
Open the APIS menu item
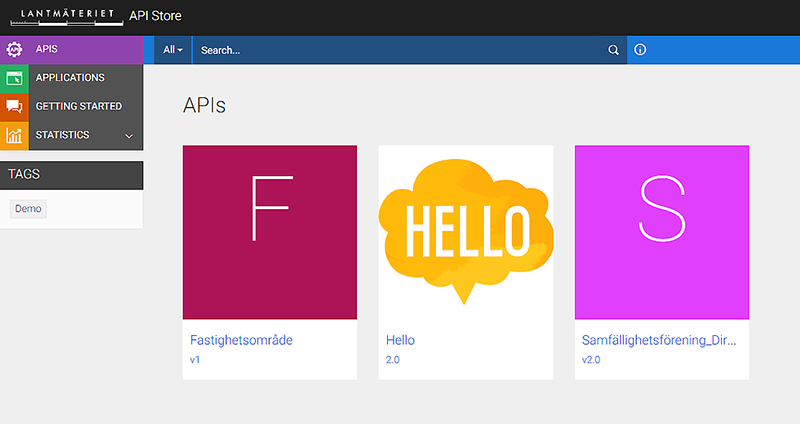[71, 49]
